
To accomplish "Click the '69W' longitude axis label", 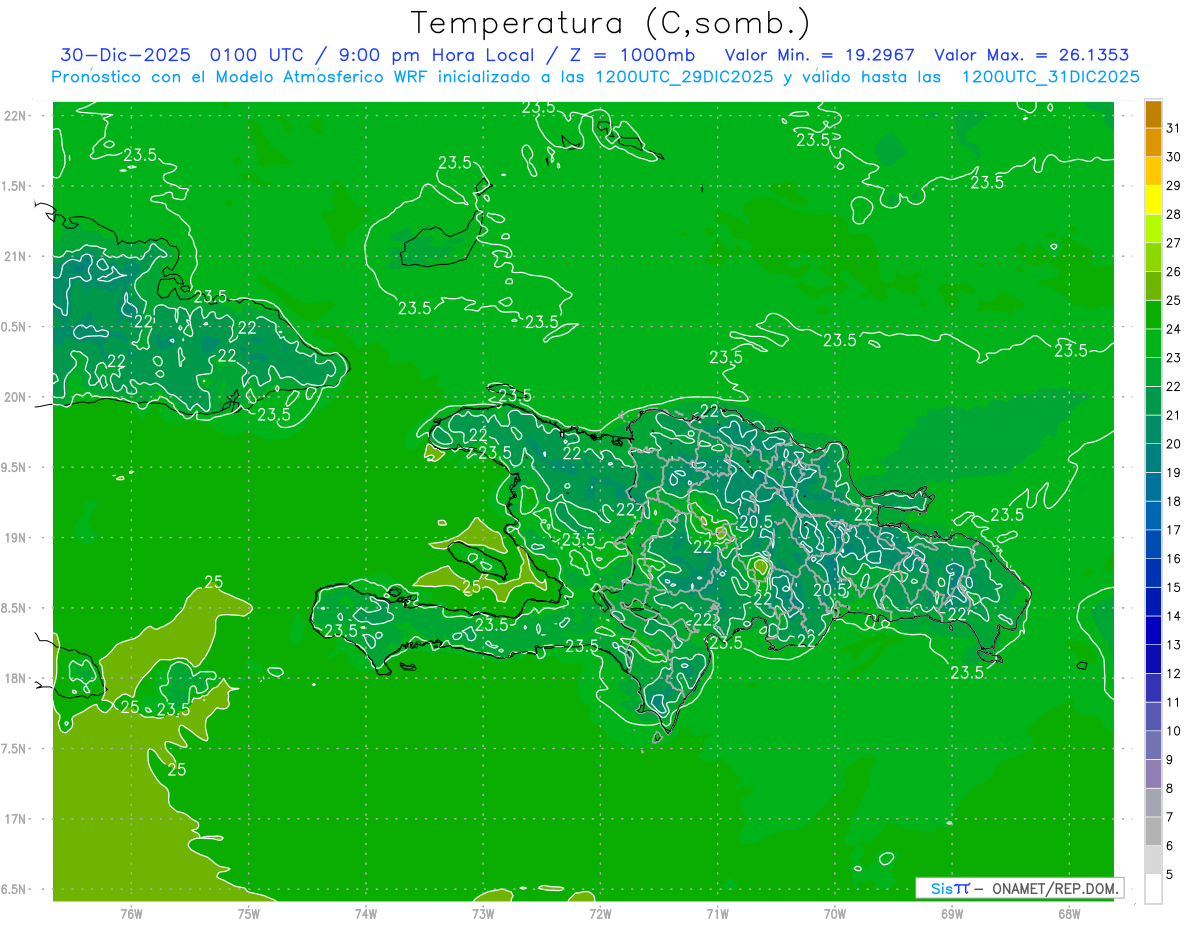I will coord(952,914).
